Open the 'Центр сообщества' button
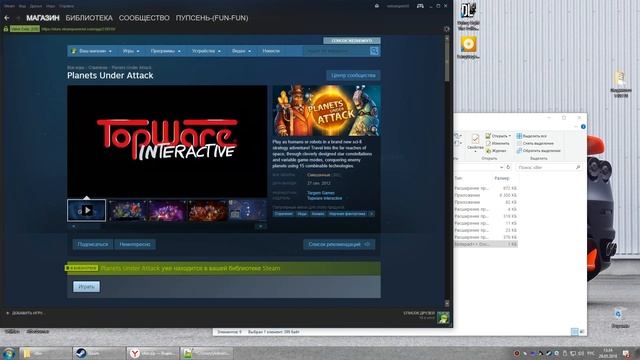Screen dimensions: 640x360 [353, 76]
